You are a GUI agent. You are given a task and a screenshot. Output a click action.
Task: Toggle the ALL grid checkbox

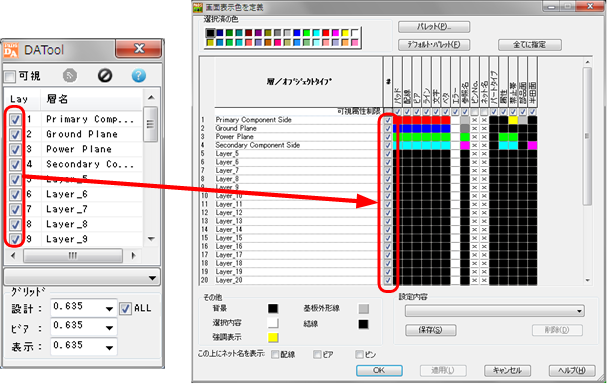coord(125,309)
